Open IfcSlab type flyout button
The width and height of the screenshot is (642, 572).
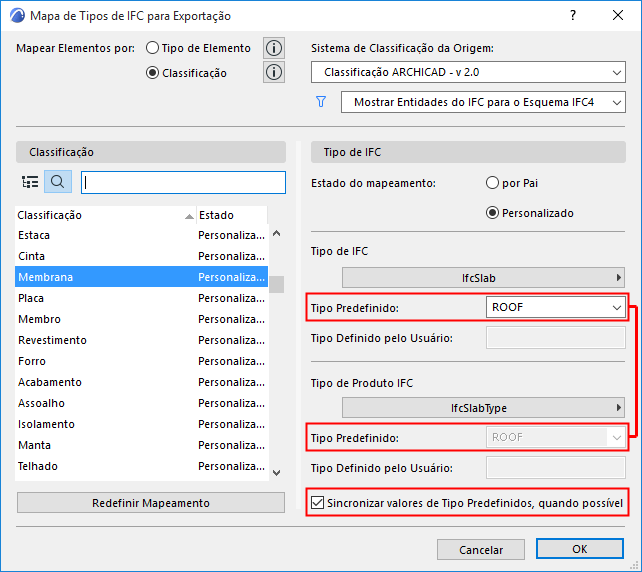483,278
